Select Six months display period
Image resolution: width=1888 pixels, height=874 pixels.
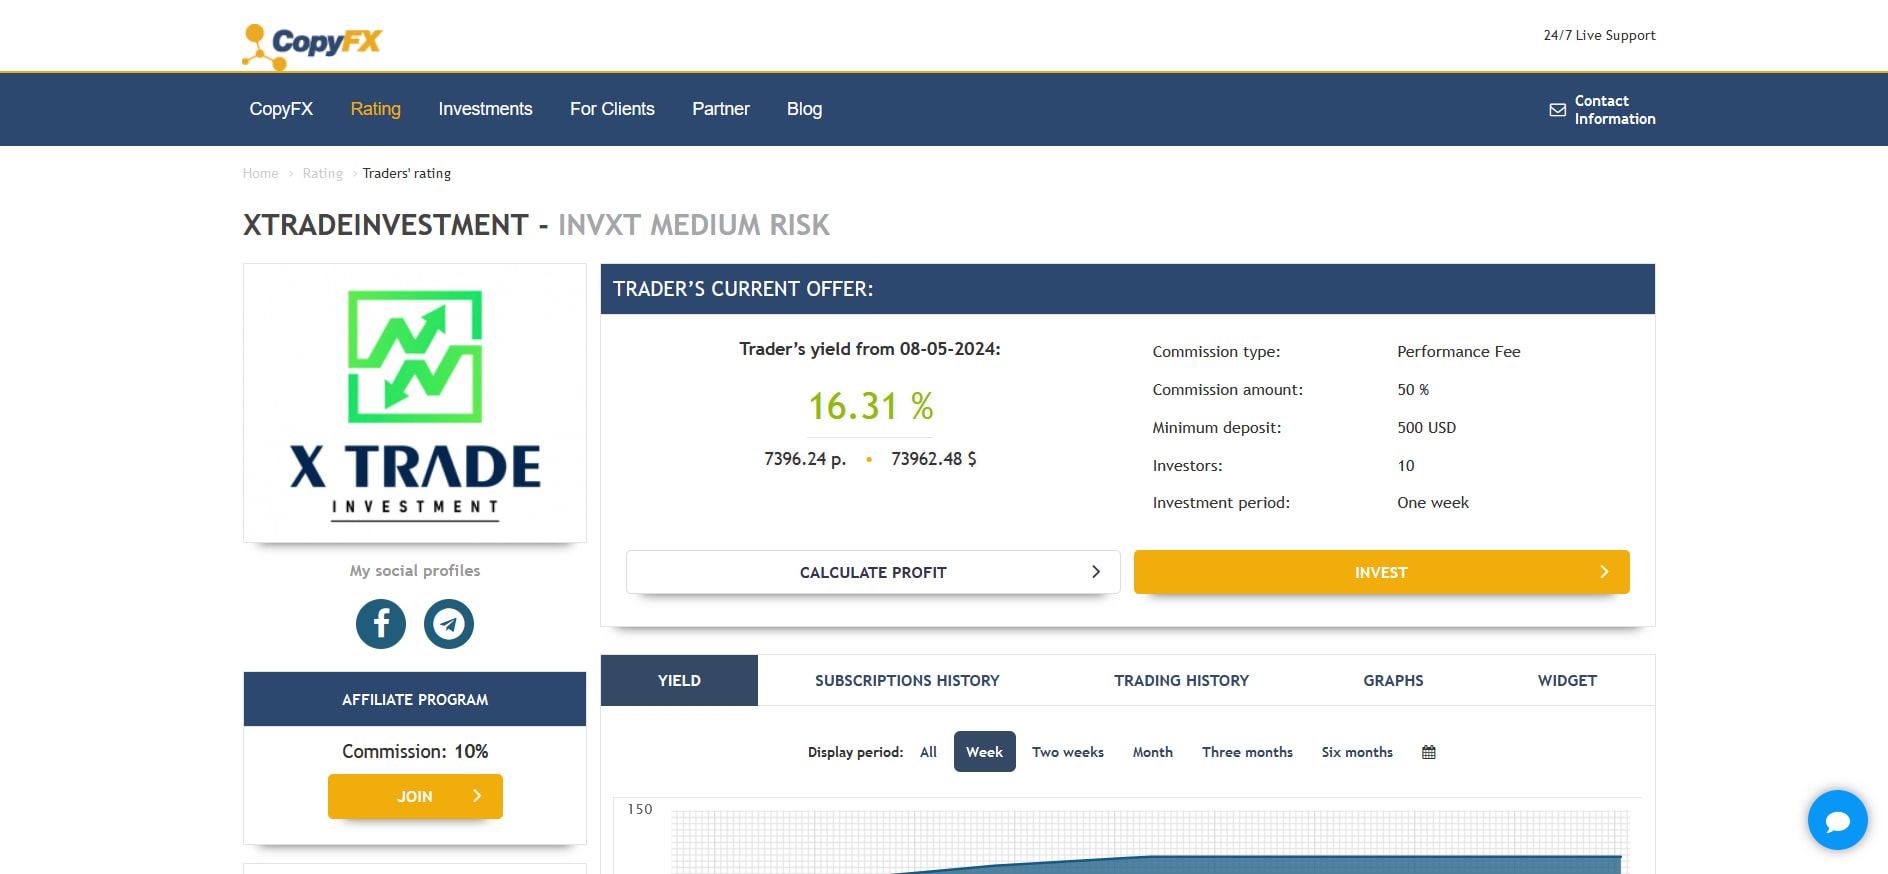(x=1357, y=752)
